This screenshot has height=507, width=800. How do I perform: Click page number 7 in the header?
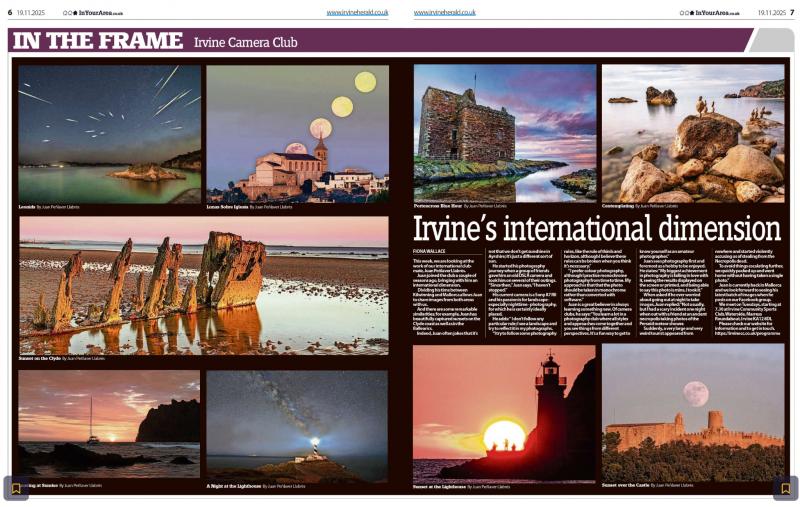791,13
